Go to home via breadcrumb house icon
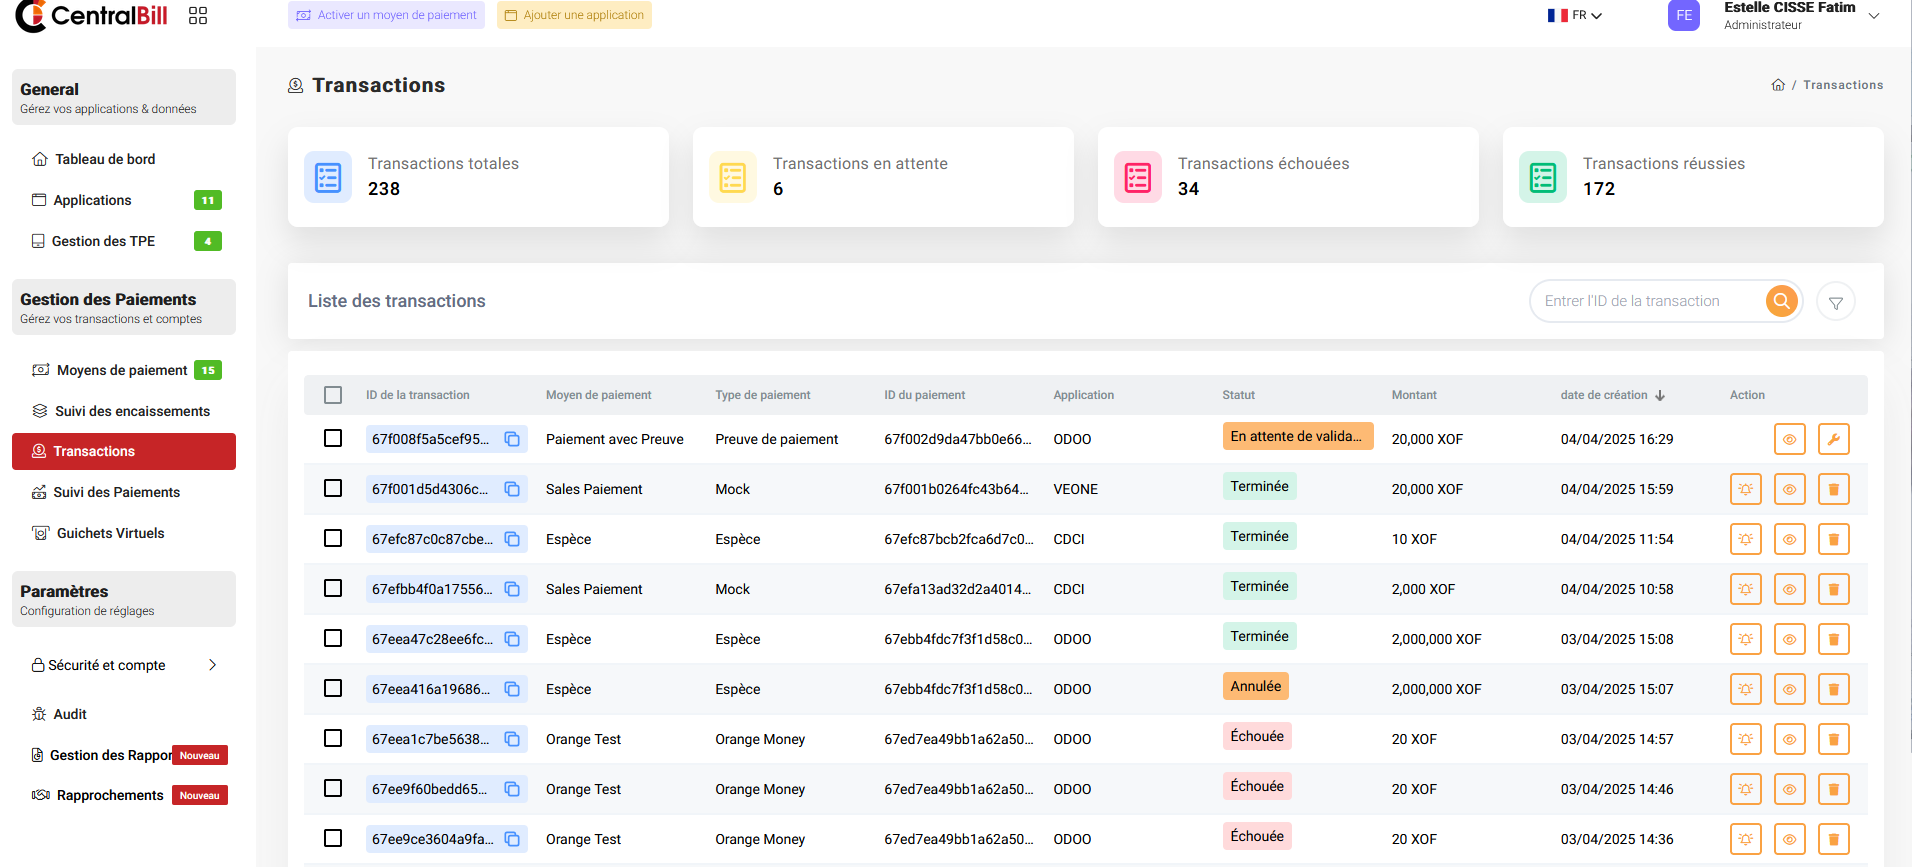The height and width of the screenshot is (867, 1912). tap(1777, 85)
